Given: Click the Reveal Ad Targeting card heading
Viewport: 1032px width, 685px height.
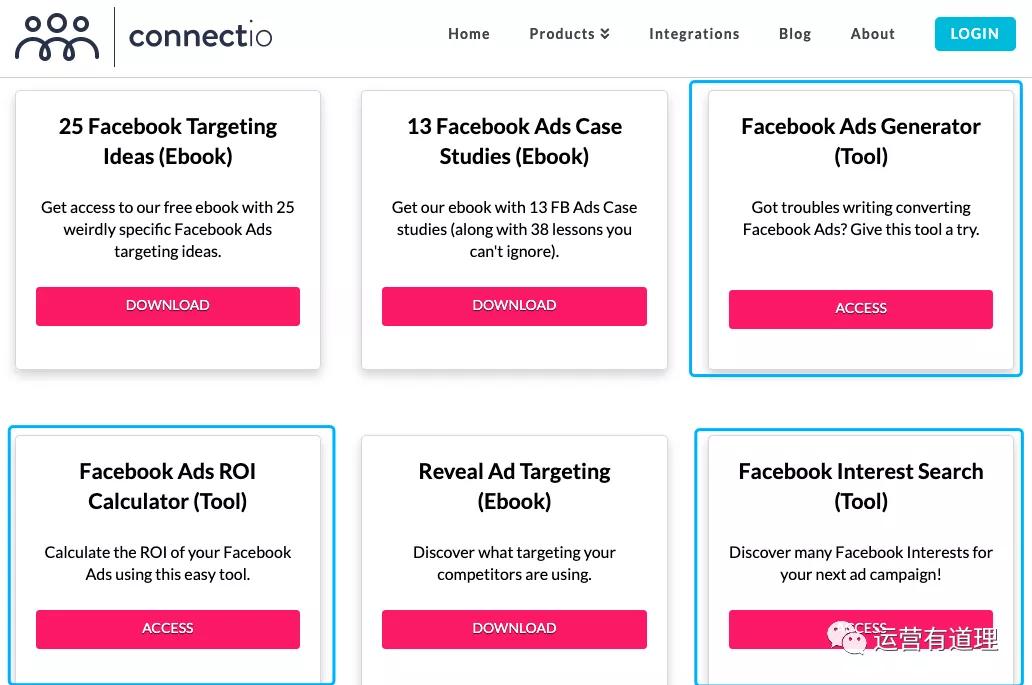Looking at the screenshot, I should tap(514, 486).
